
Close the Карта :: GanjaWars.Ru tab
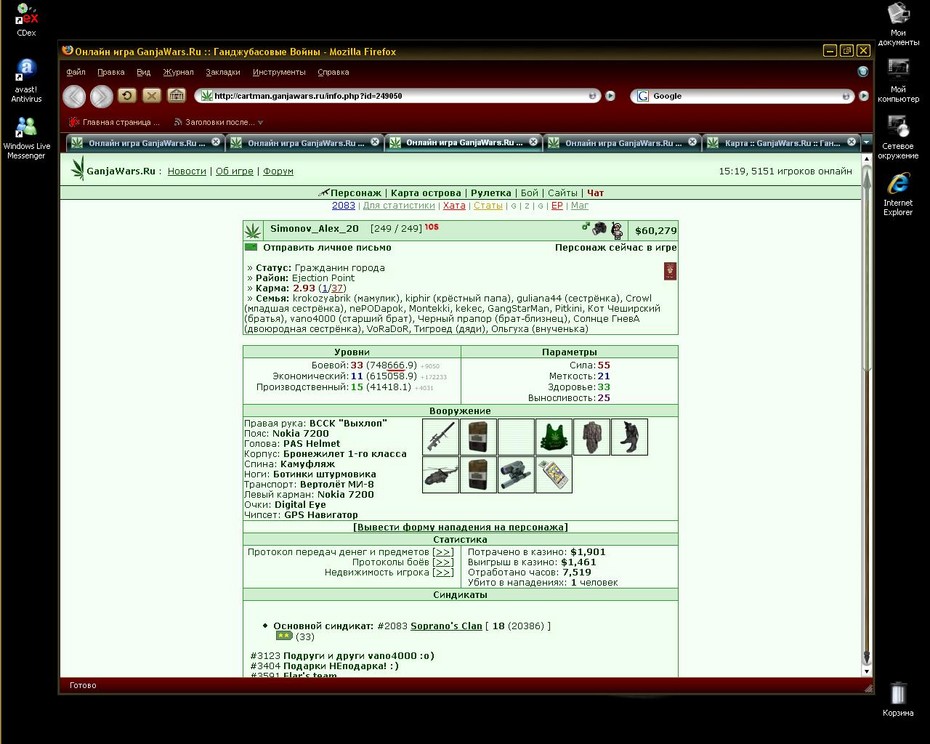[x=852, y=142]
